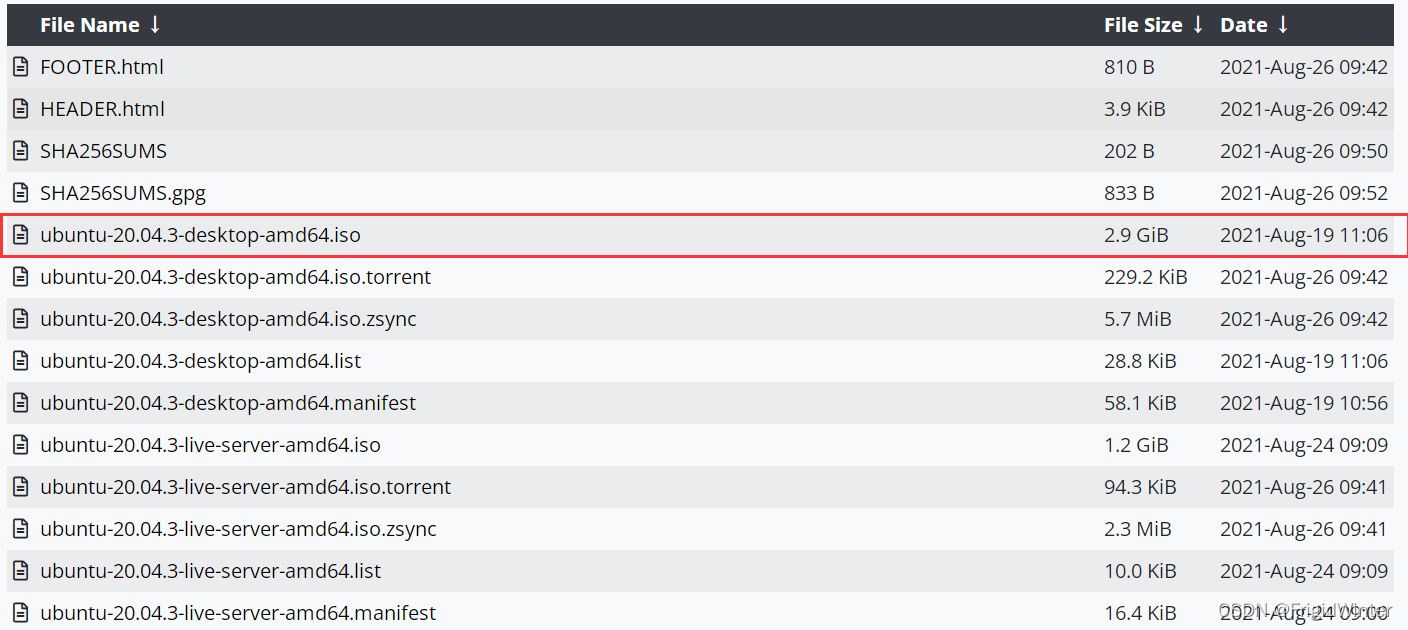Image resolution: width=1408 pixels, height=630 pixels.
Task: Sort the list by File Size arrow
Action: click(x=1198, y=25)
